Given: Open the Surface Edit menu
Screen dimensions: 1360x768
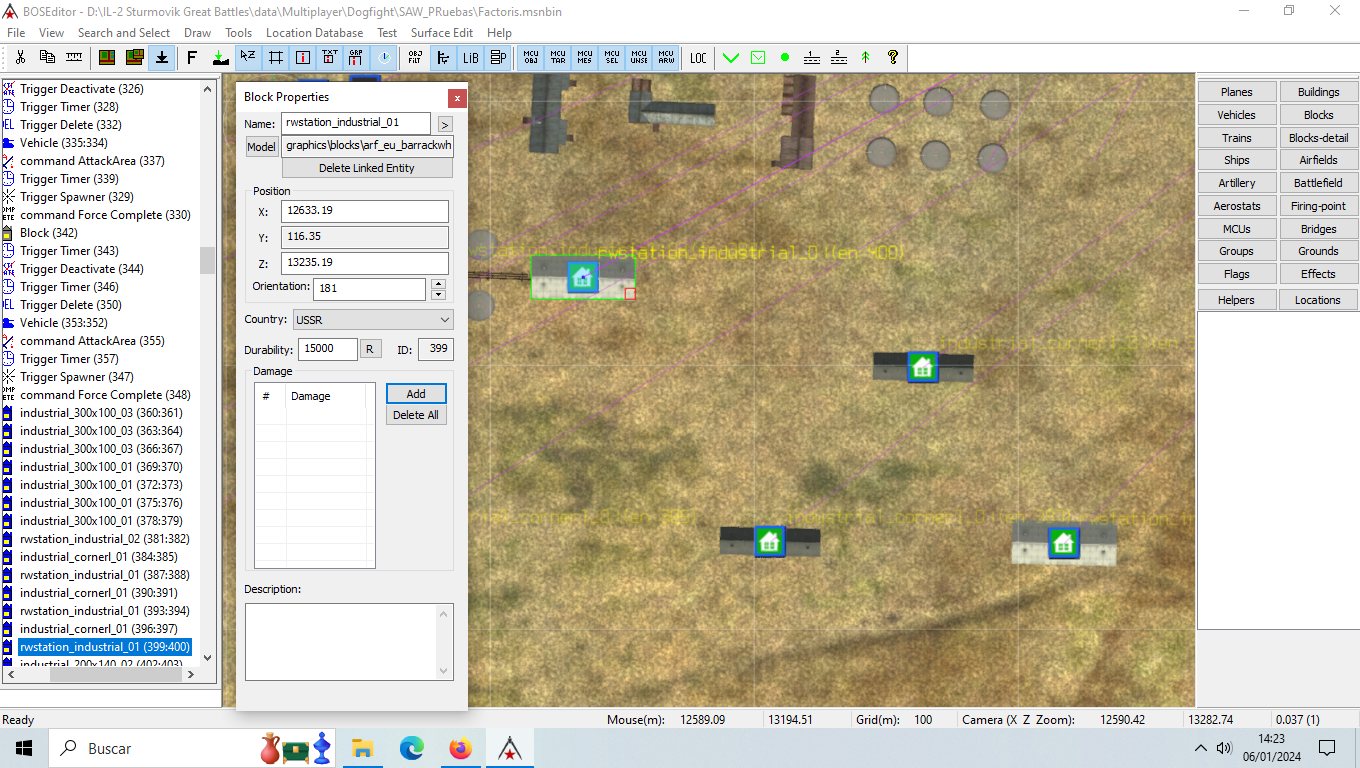Looking at the screenshot, I should point(442,33).
